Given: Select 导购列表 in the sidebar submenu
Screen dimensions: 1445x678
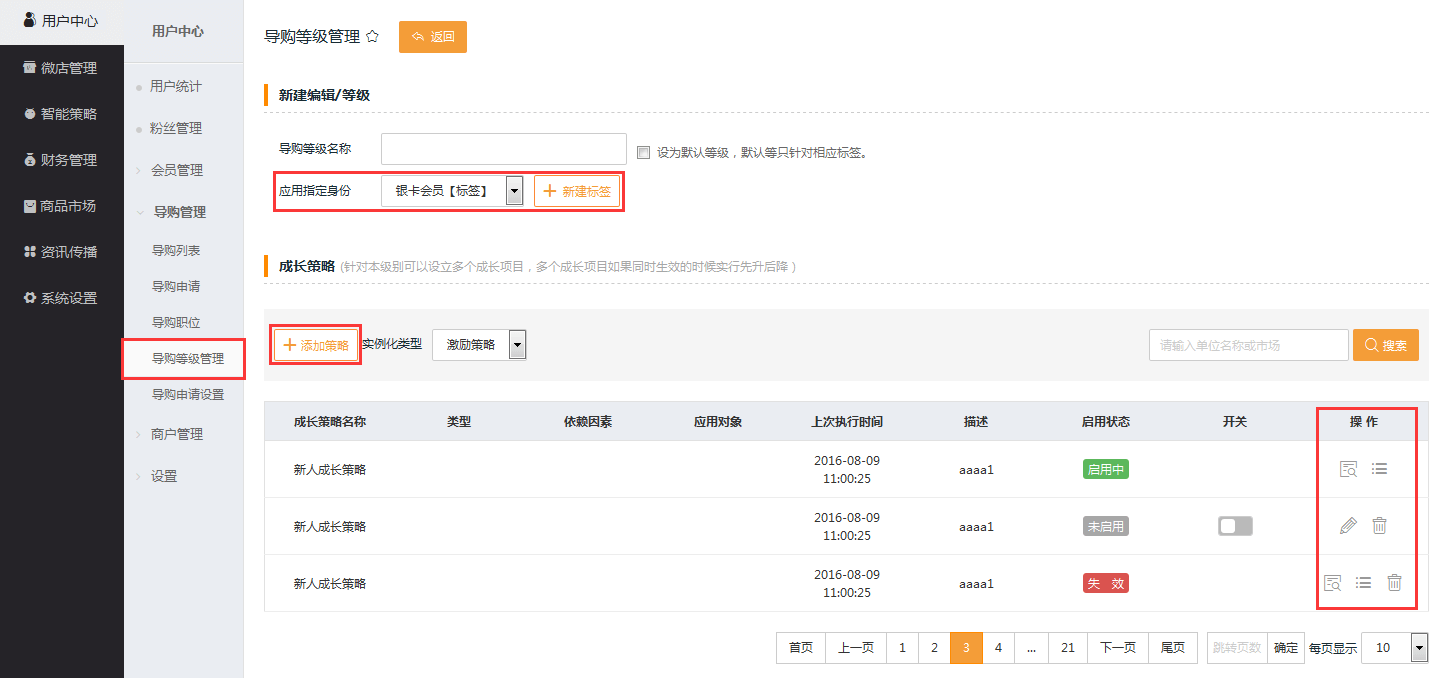Looking at the screenshot, I should [176, 250].
